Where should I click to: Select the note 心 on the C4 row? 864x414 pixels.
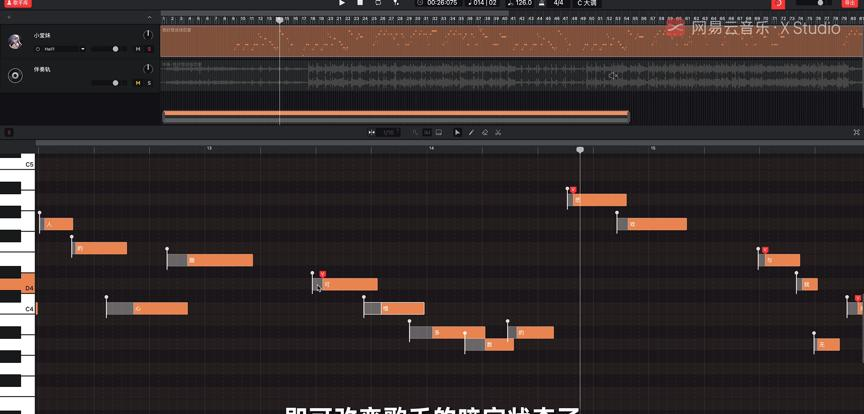tap(147, 308)
